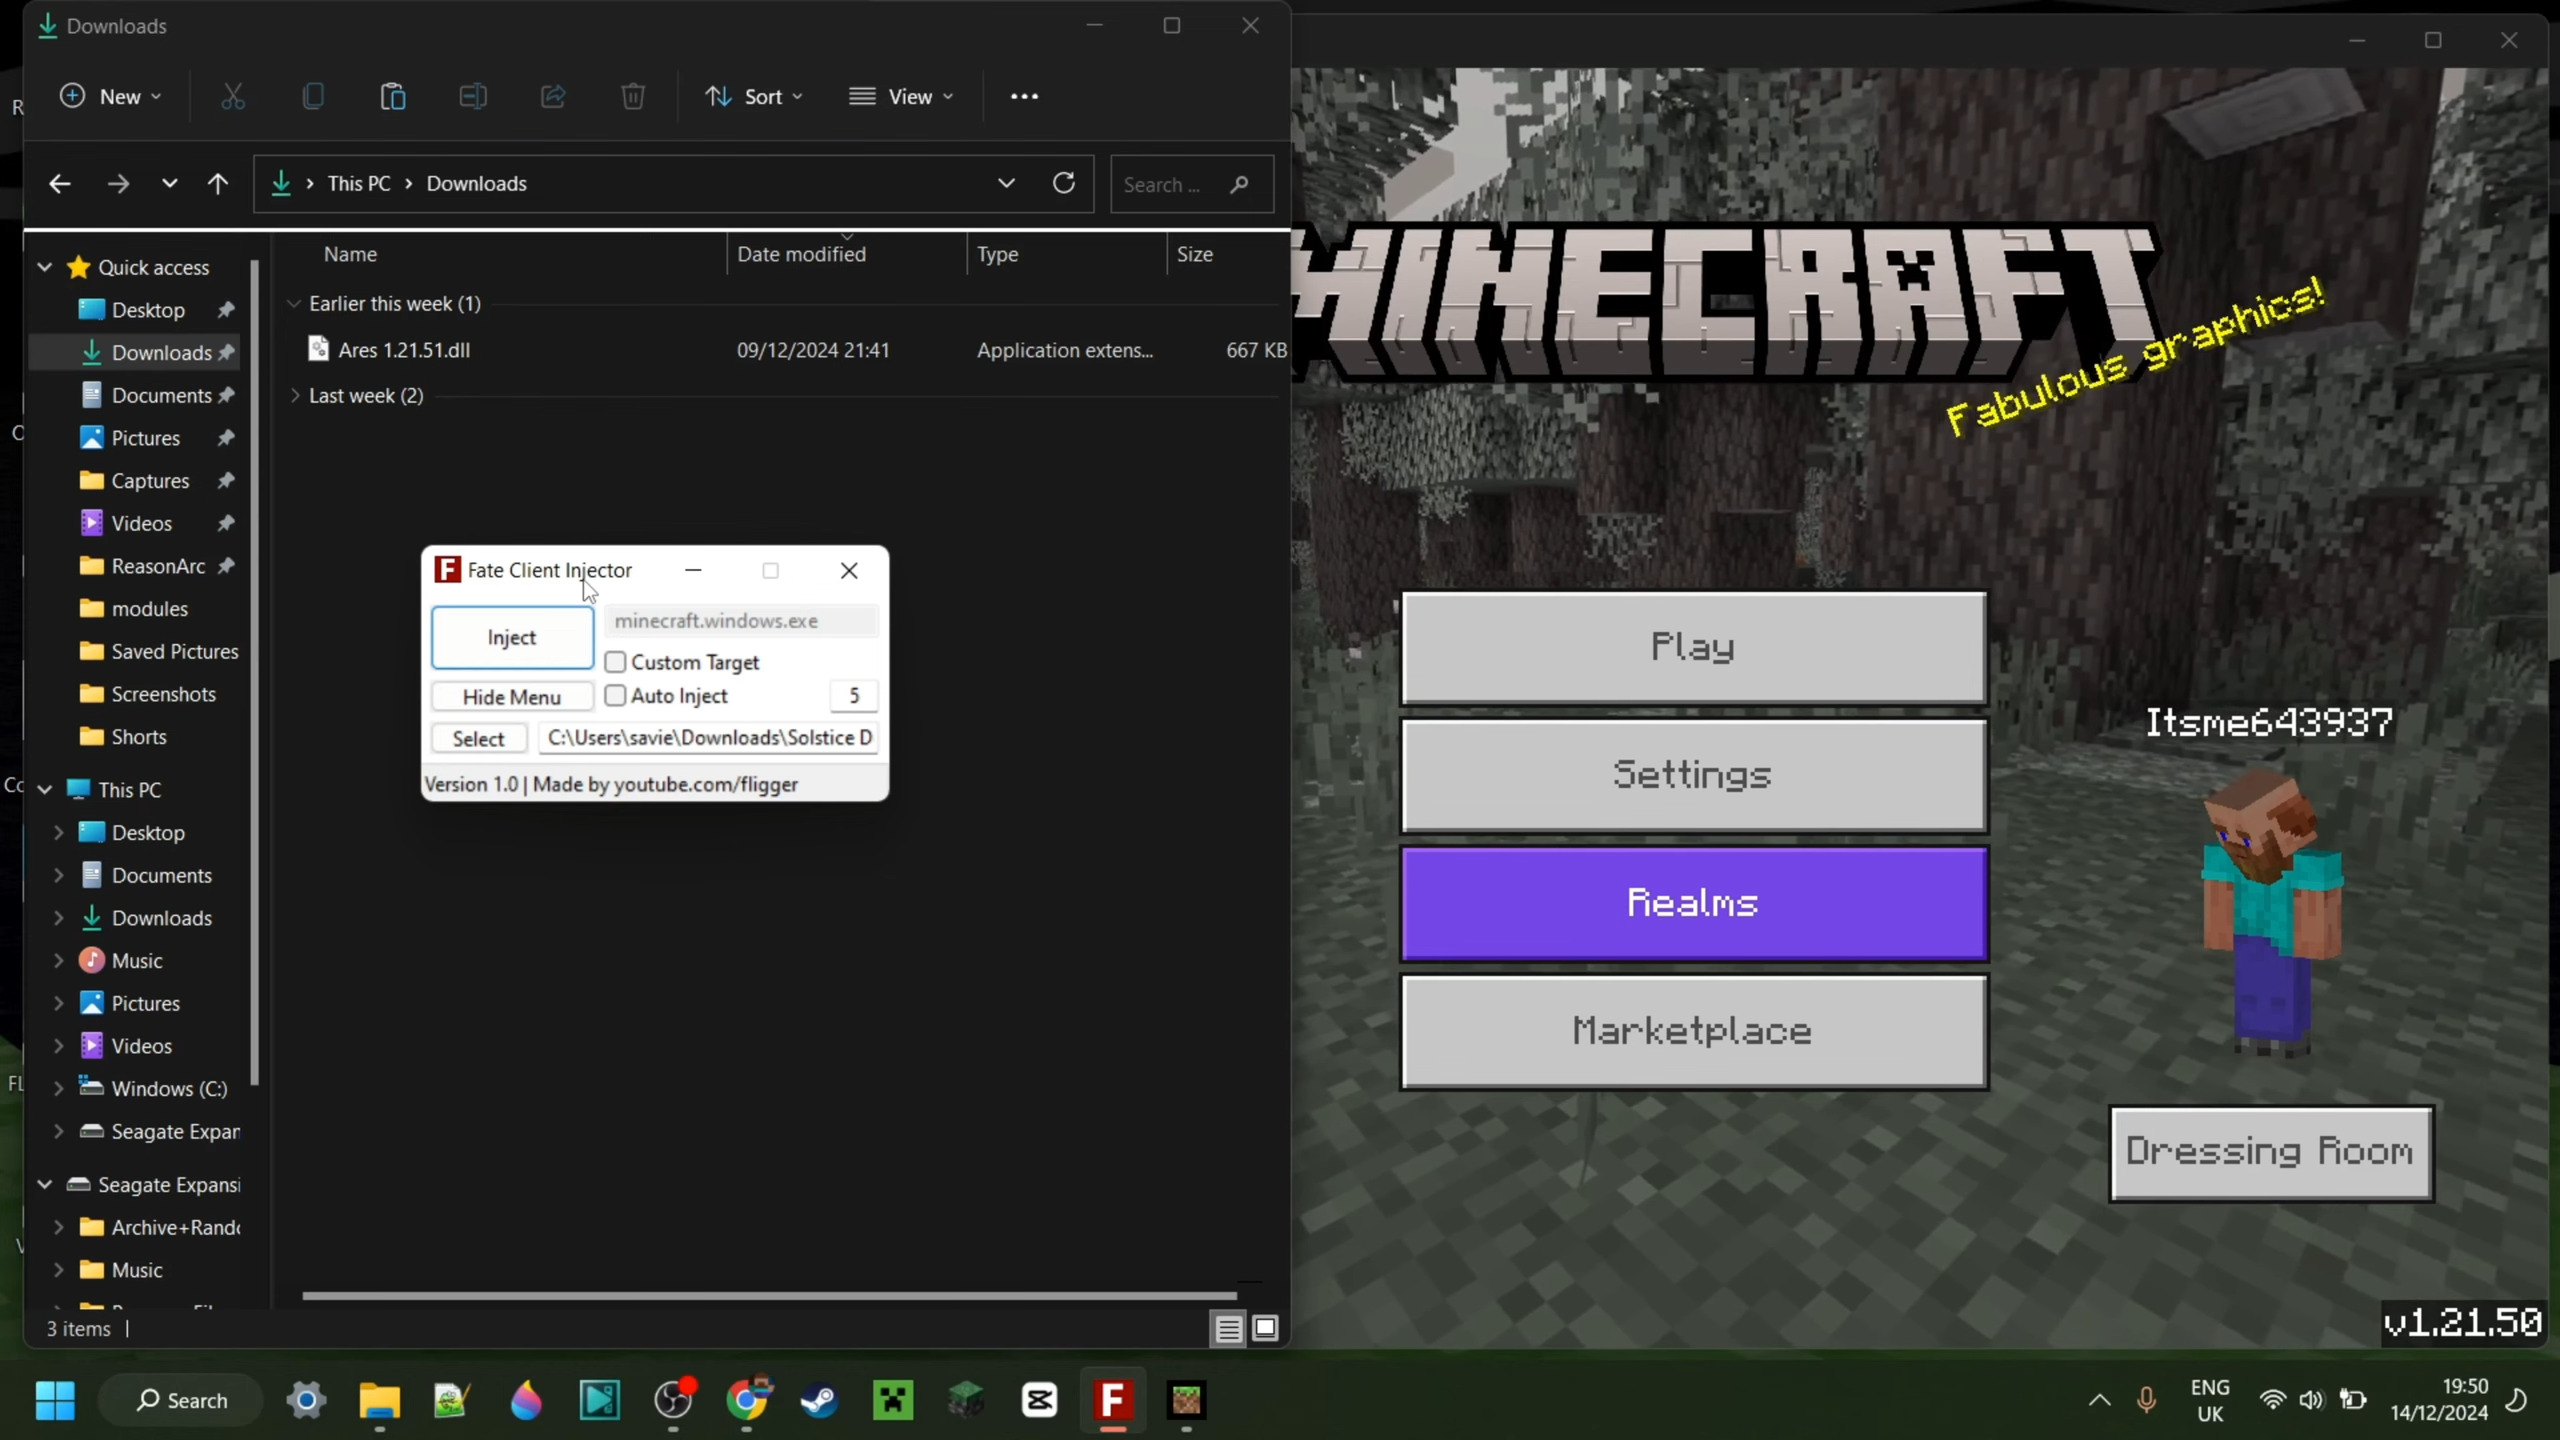Open Minecraft Settings button
The width and height of the screenshot is (2560, 1440).
[1693, 776]
